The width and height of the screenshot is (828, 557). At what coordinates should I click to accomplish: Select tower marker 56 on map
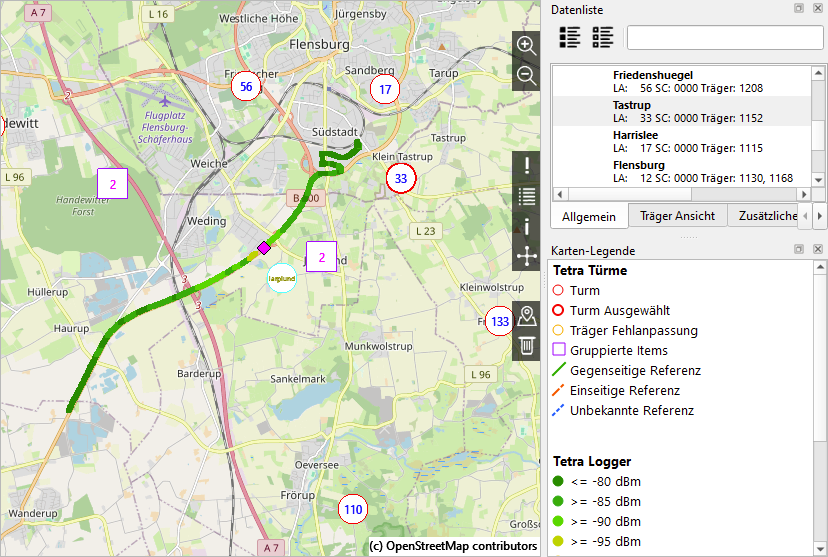(x=246, y=87)
